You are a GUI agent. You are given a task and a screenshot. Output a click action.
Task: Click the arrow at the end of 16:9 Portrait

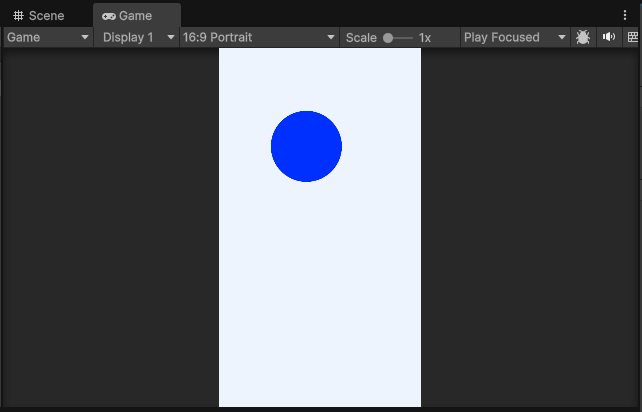pyautogui.click(x=331, y=38)
